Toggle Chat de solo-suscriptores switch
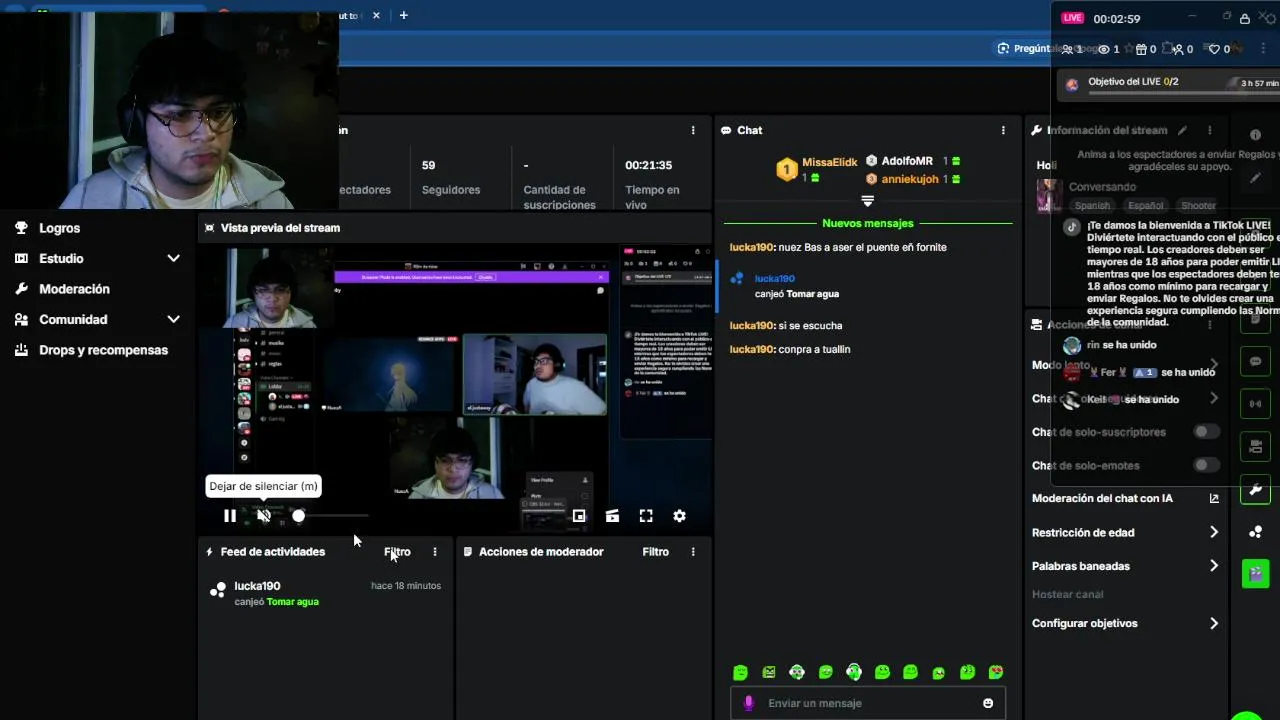 pyautogui.click(x=1207, y=432)
